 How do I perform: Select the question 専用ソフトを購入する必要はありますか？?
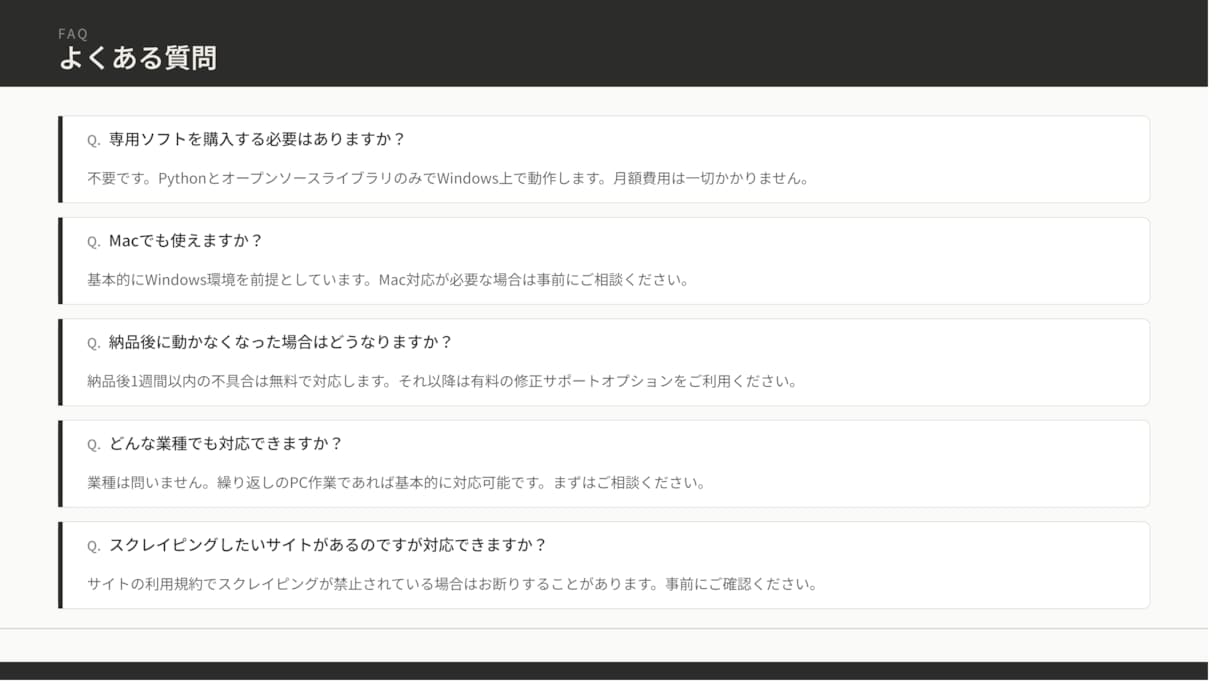[x=258, y=140]
